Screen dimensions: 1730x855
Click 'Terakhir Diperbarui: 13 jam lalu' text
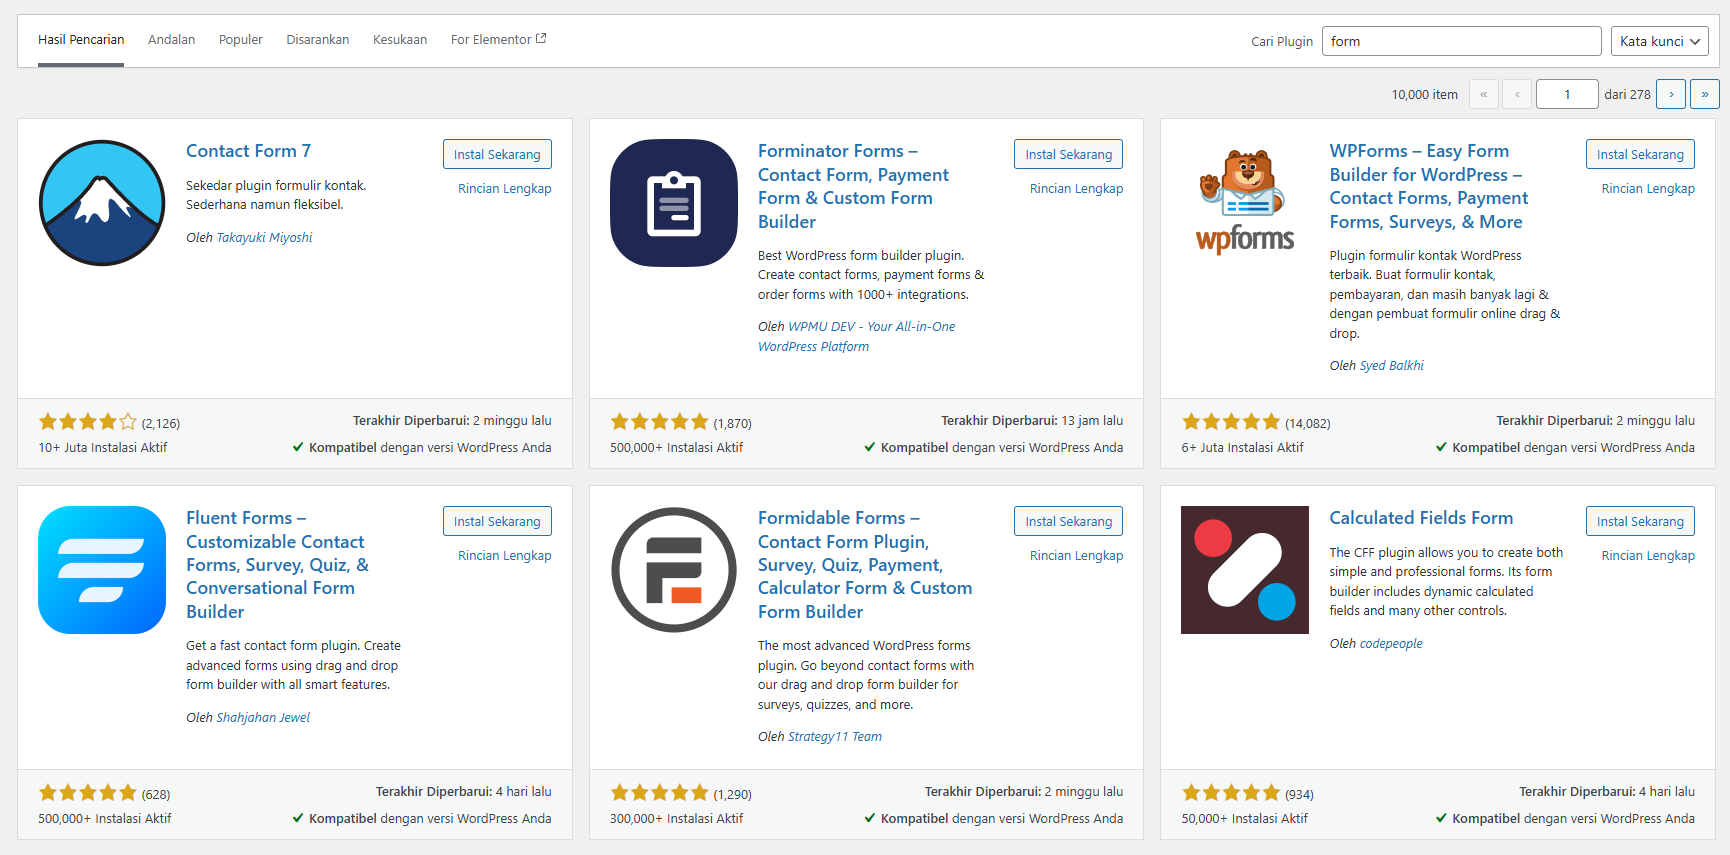pos(1032,421)
